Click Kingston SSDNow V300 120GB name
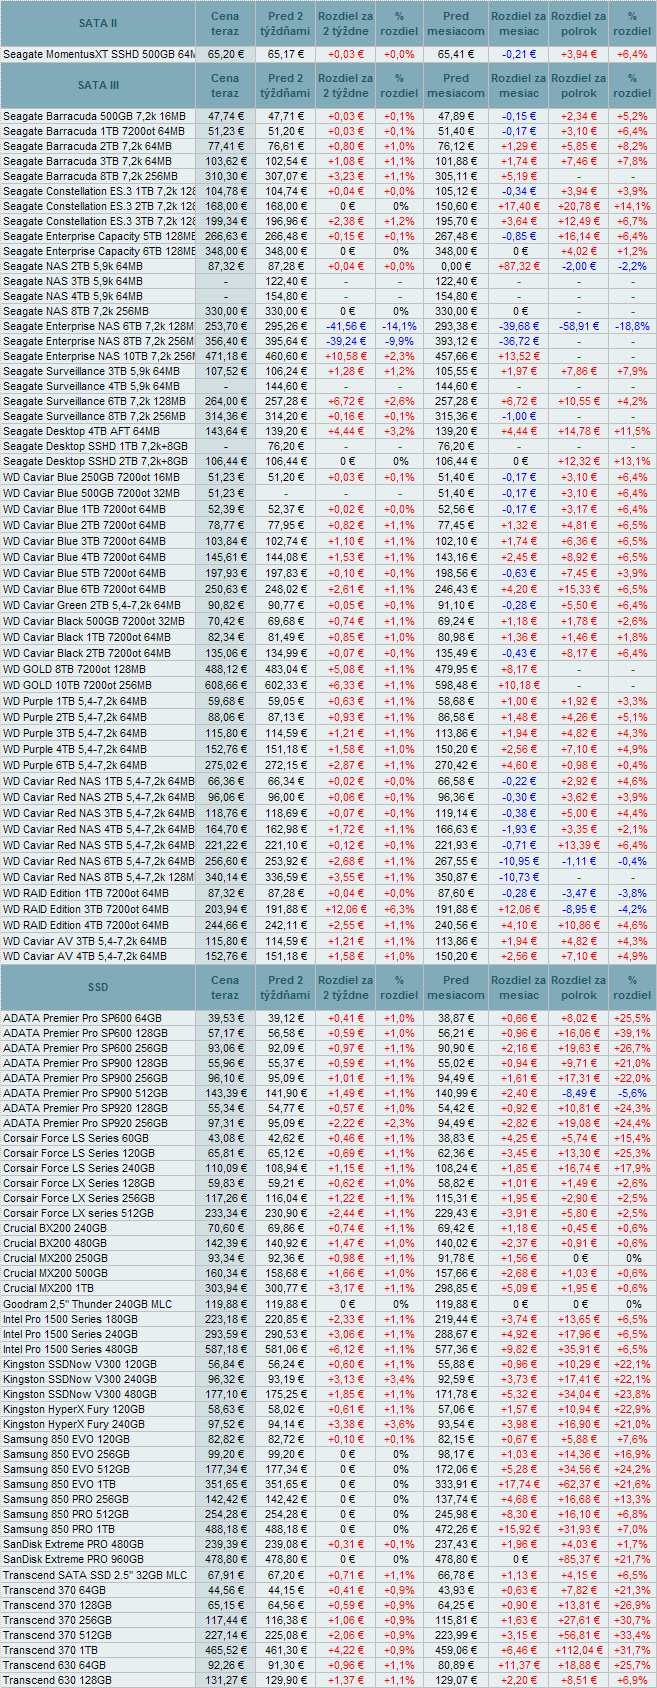This screenshot has width=657, height=1688. point(80,1363)
